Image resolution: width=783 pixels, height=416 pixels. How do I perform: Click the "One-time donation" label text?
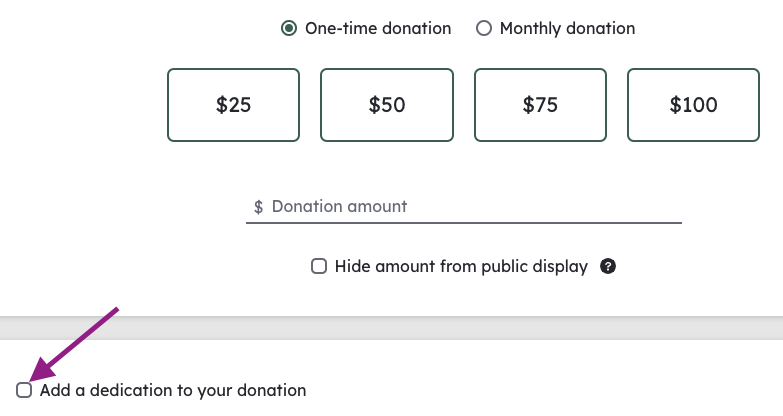[x=378, y=28]
